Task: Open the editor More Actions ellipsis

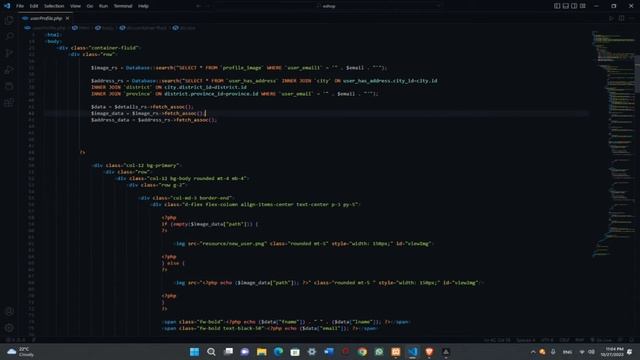Action: pos(631,18)
